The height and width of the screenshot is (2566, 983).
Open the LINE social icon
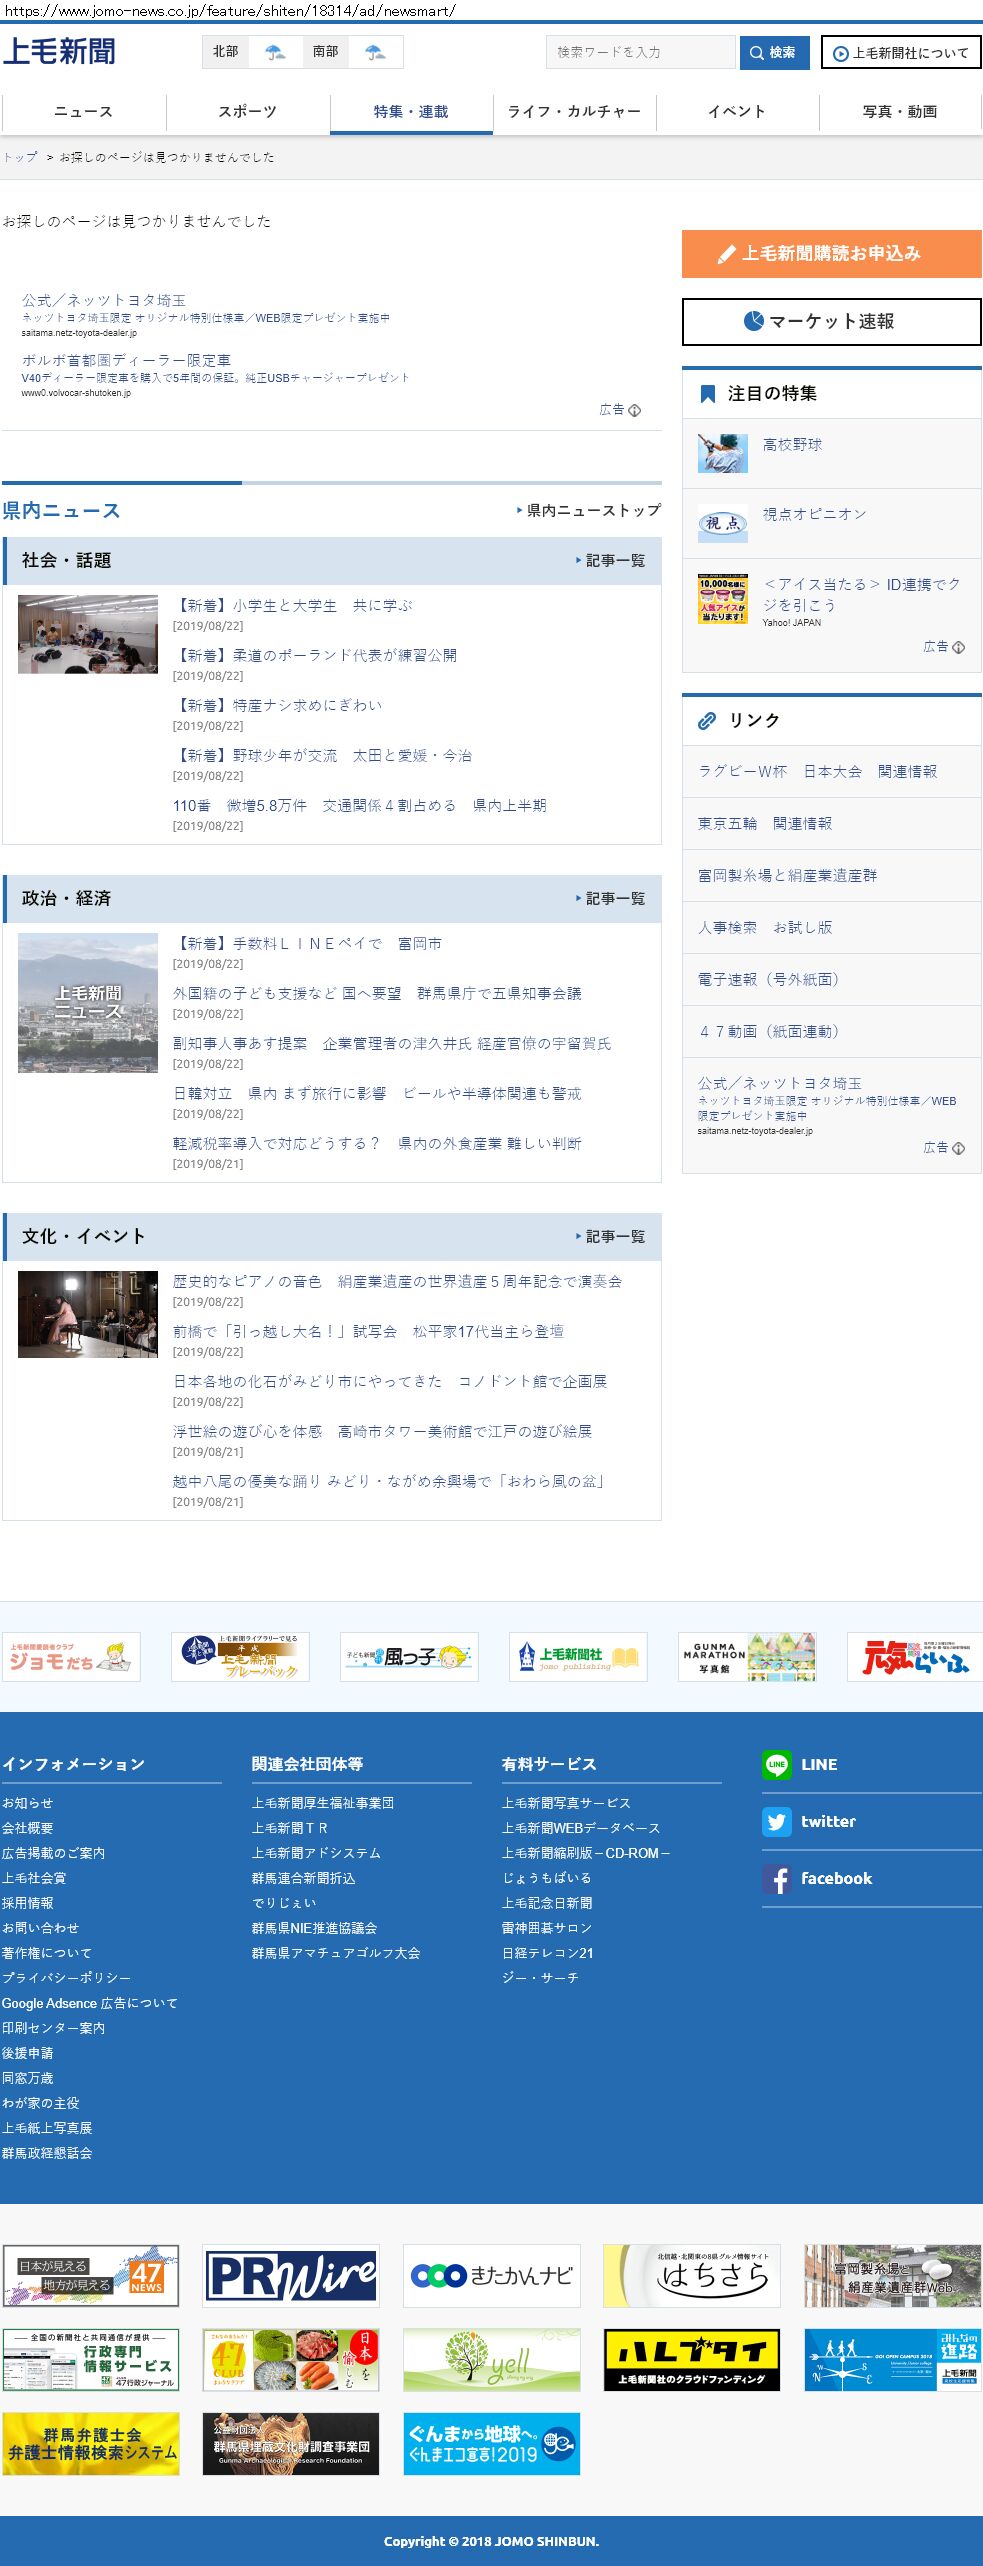pyautogui.click(x=776, y=1765)
